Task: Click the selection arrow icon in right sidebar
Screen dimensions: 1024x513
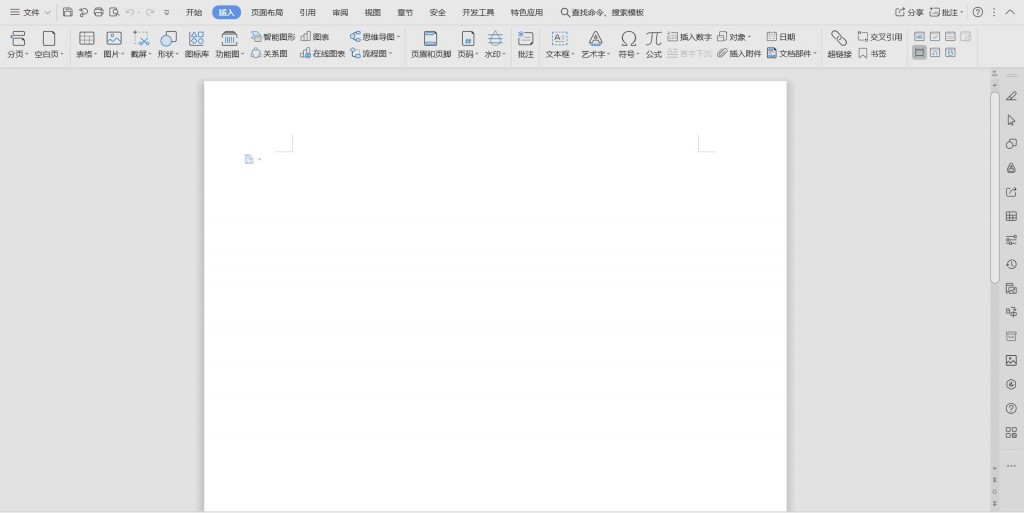Action: [x=1011, y=120]
